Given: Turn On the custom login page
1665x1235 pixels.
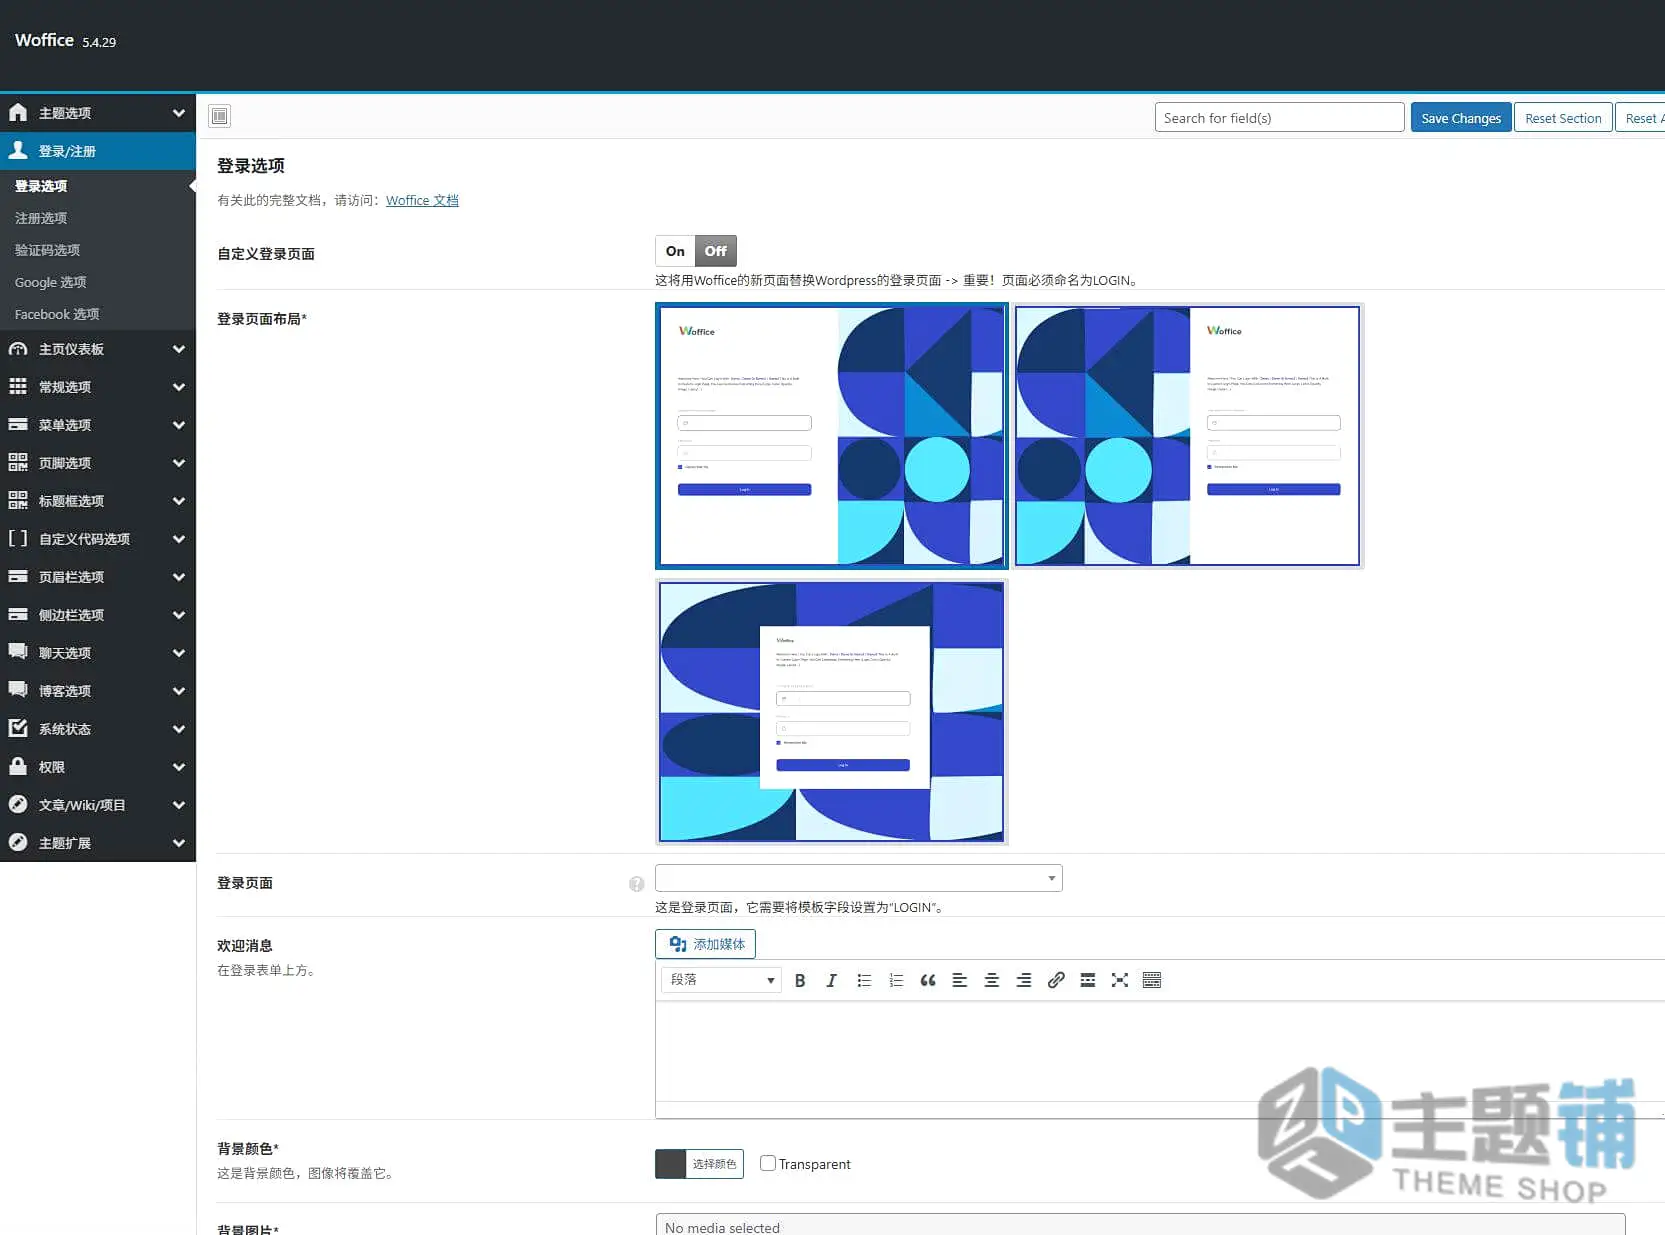Looking at the screenshot, I should click(x=675, y=251).
